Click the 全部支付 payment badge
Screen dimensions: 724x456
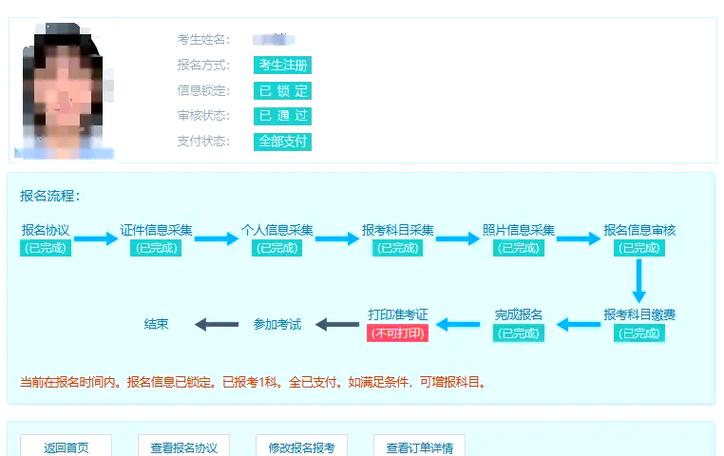click(x=283, y=141)
